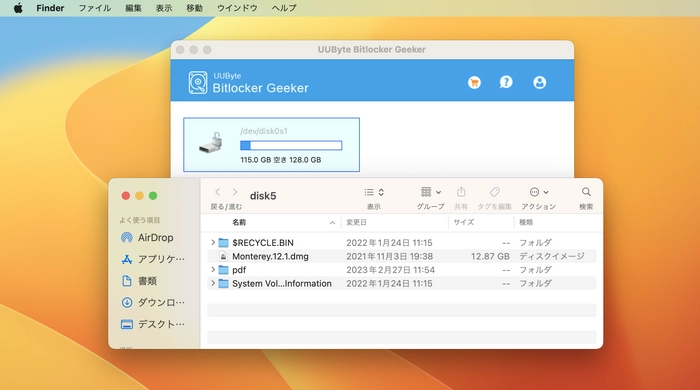Open the 表示 menu in menu bar
Screen dimensions: 700x390
click(164, 8)
